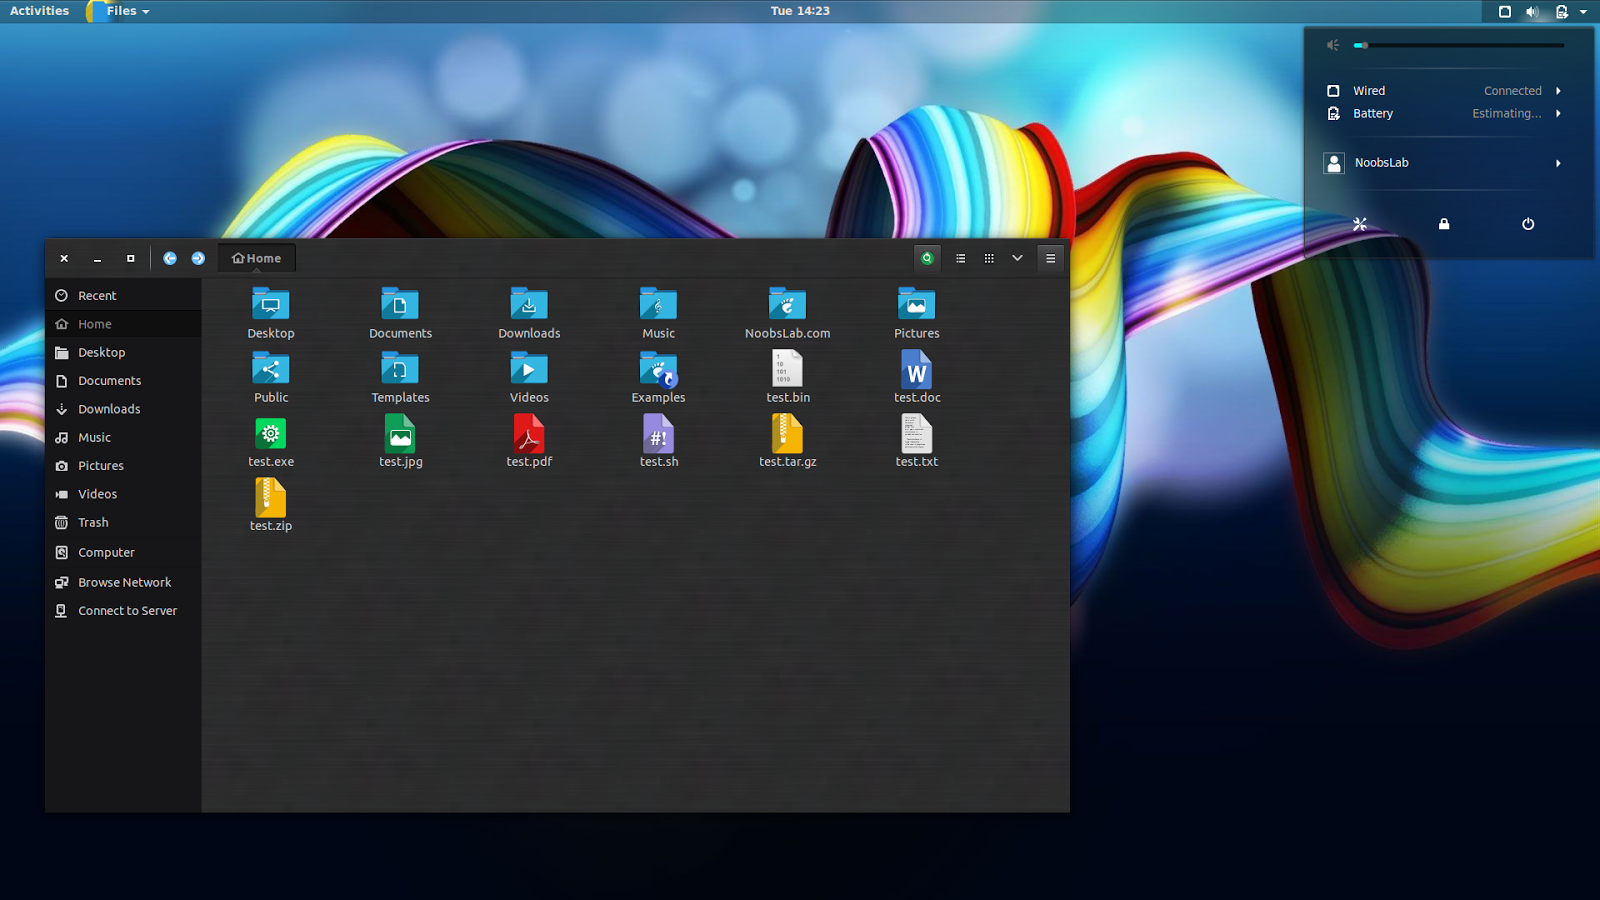Viewport: 1600px width, 900px height.
Task: Switch to list view in the file manager
Action: click(960, 258)
